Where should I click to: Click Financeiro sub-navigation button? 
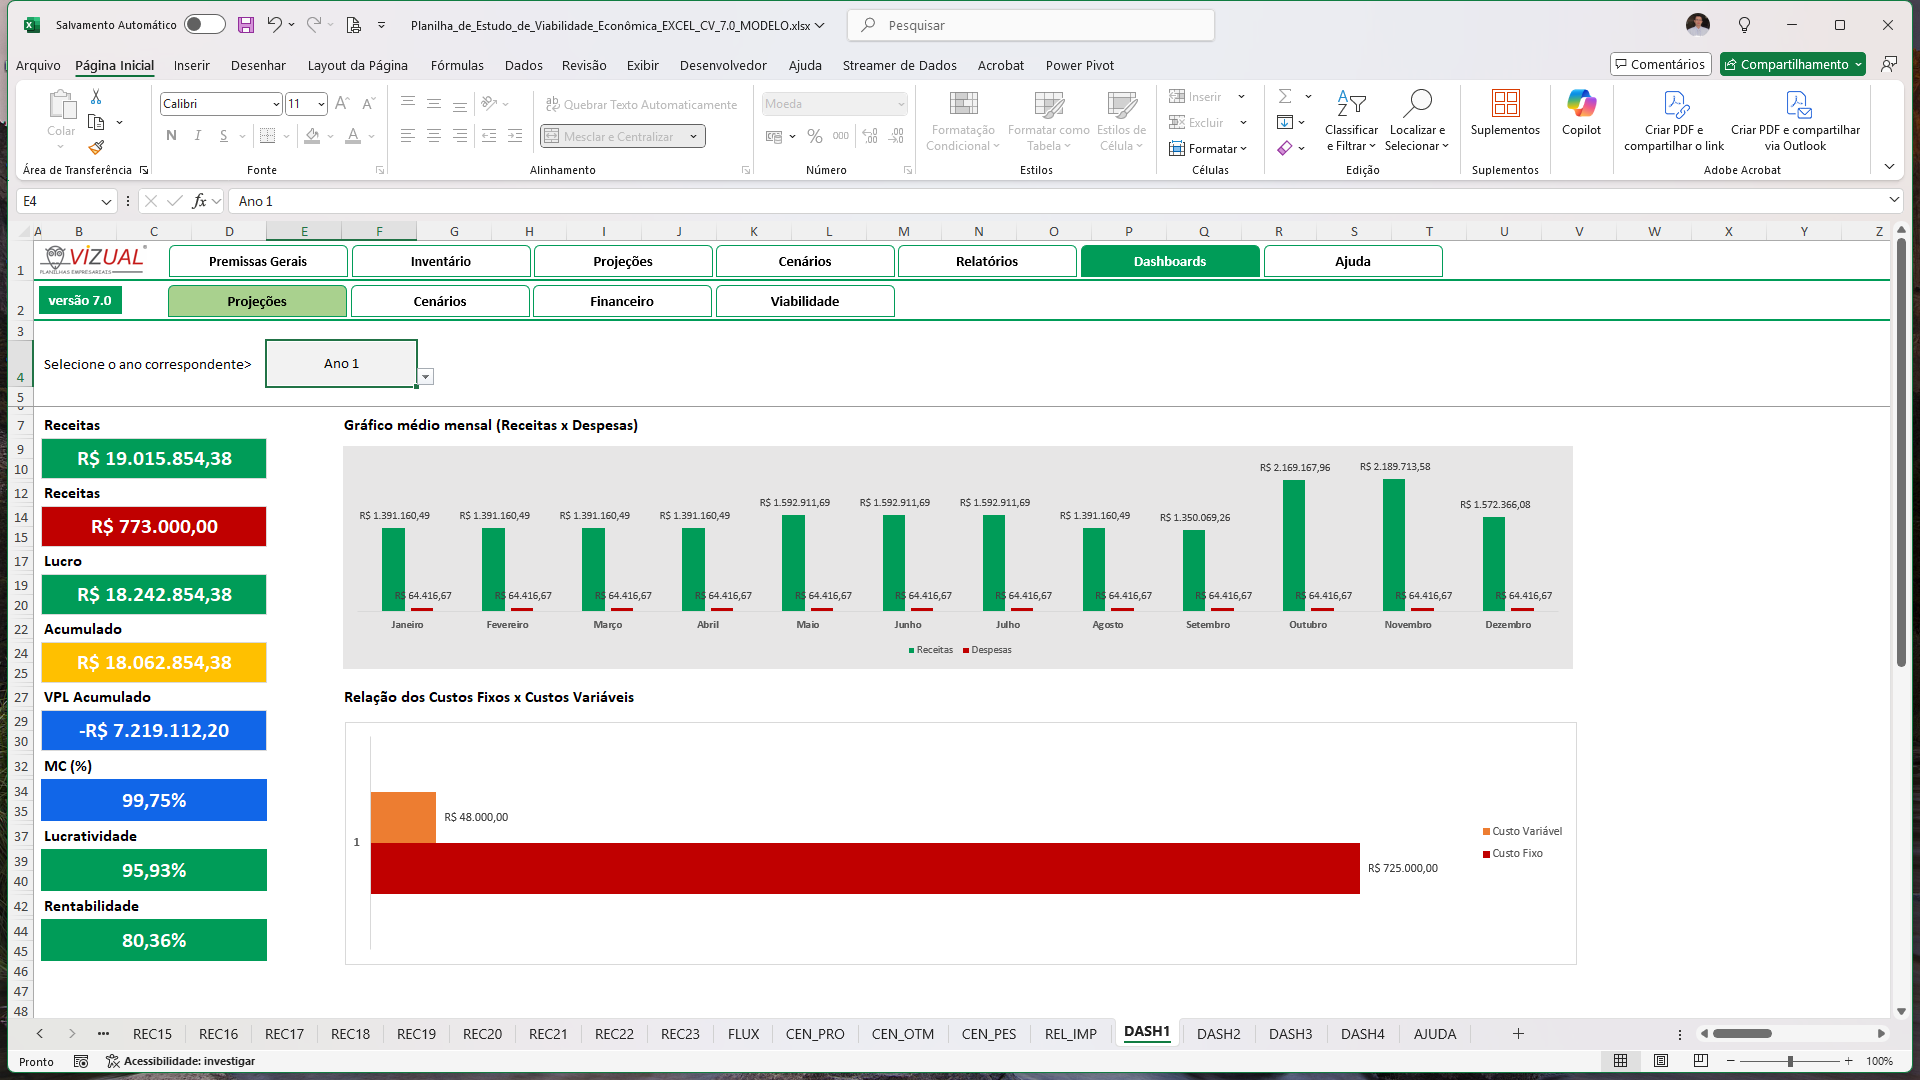click(622, 301)
